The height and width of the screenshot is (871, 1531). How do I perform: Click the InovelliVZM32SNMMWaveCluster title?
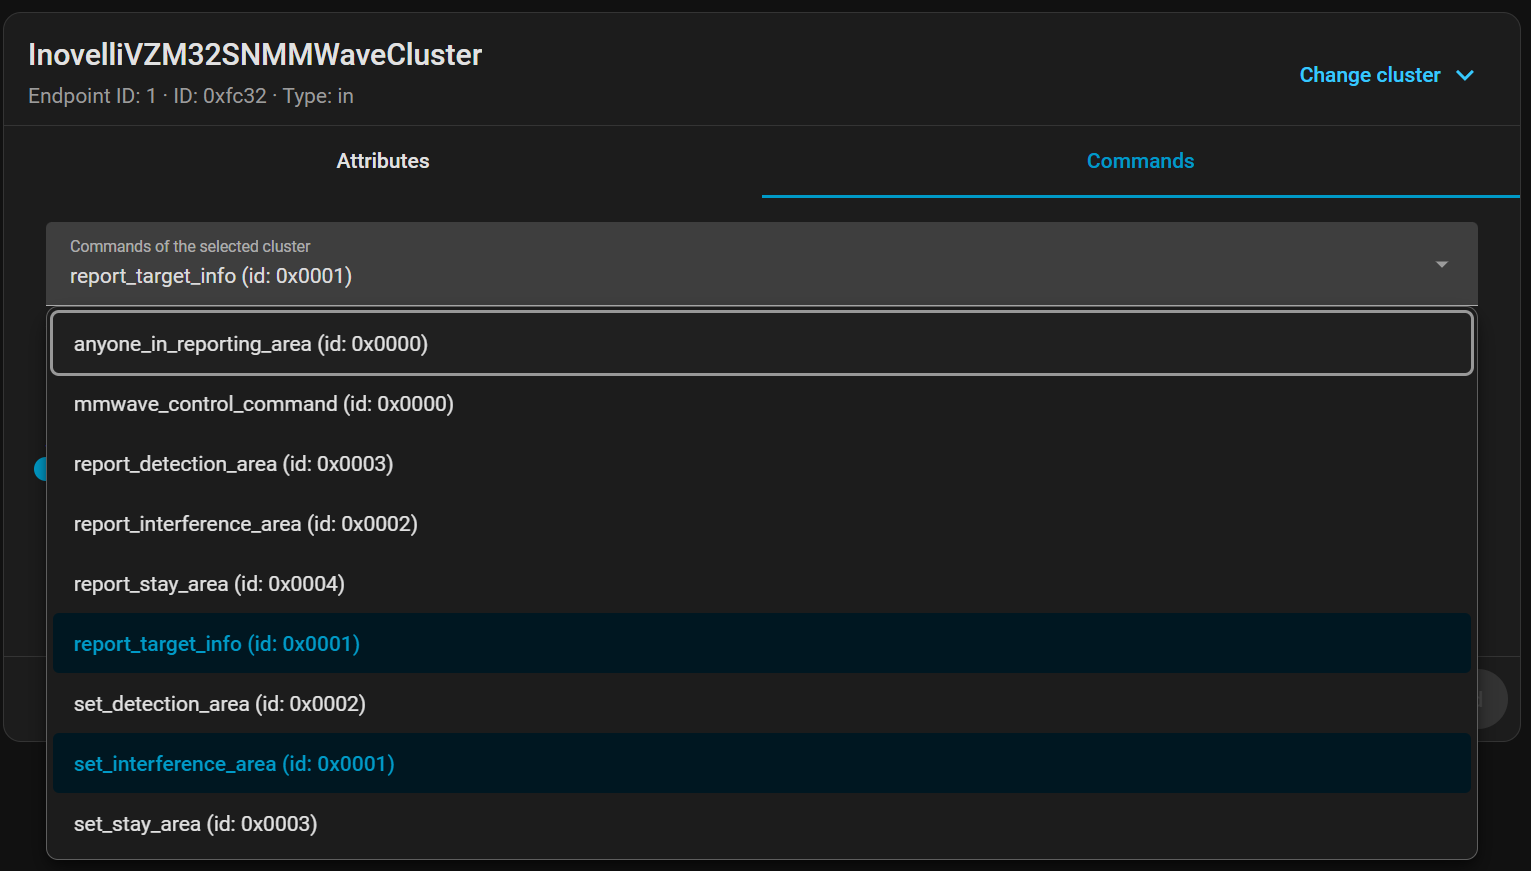click(x=255, y=55)
